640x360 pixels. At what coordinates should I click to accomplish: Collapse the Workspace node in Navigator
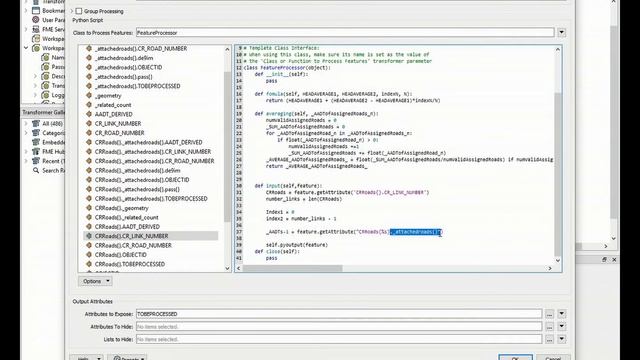[x=26, y=48]
